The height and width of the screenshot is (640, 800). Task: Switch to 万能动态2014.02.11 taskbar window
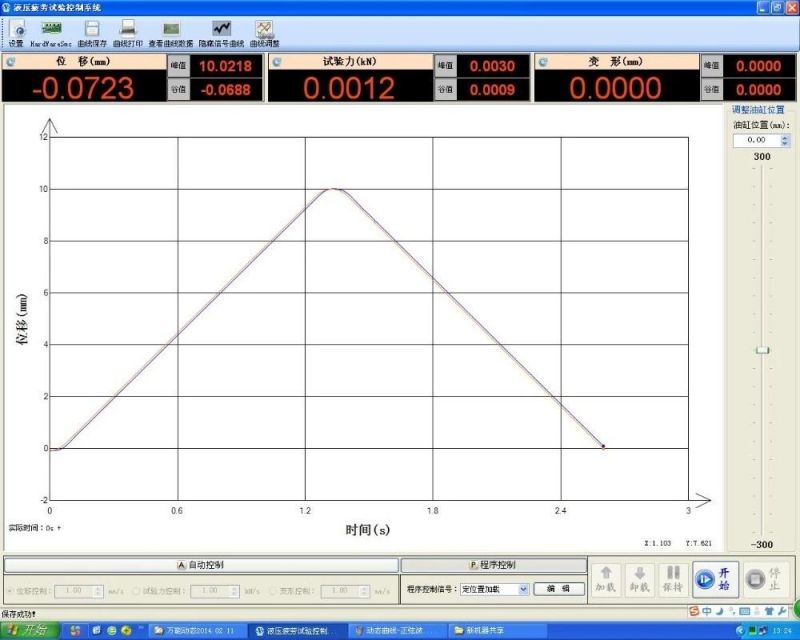(x=195, y=631)
